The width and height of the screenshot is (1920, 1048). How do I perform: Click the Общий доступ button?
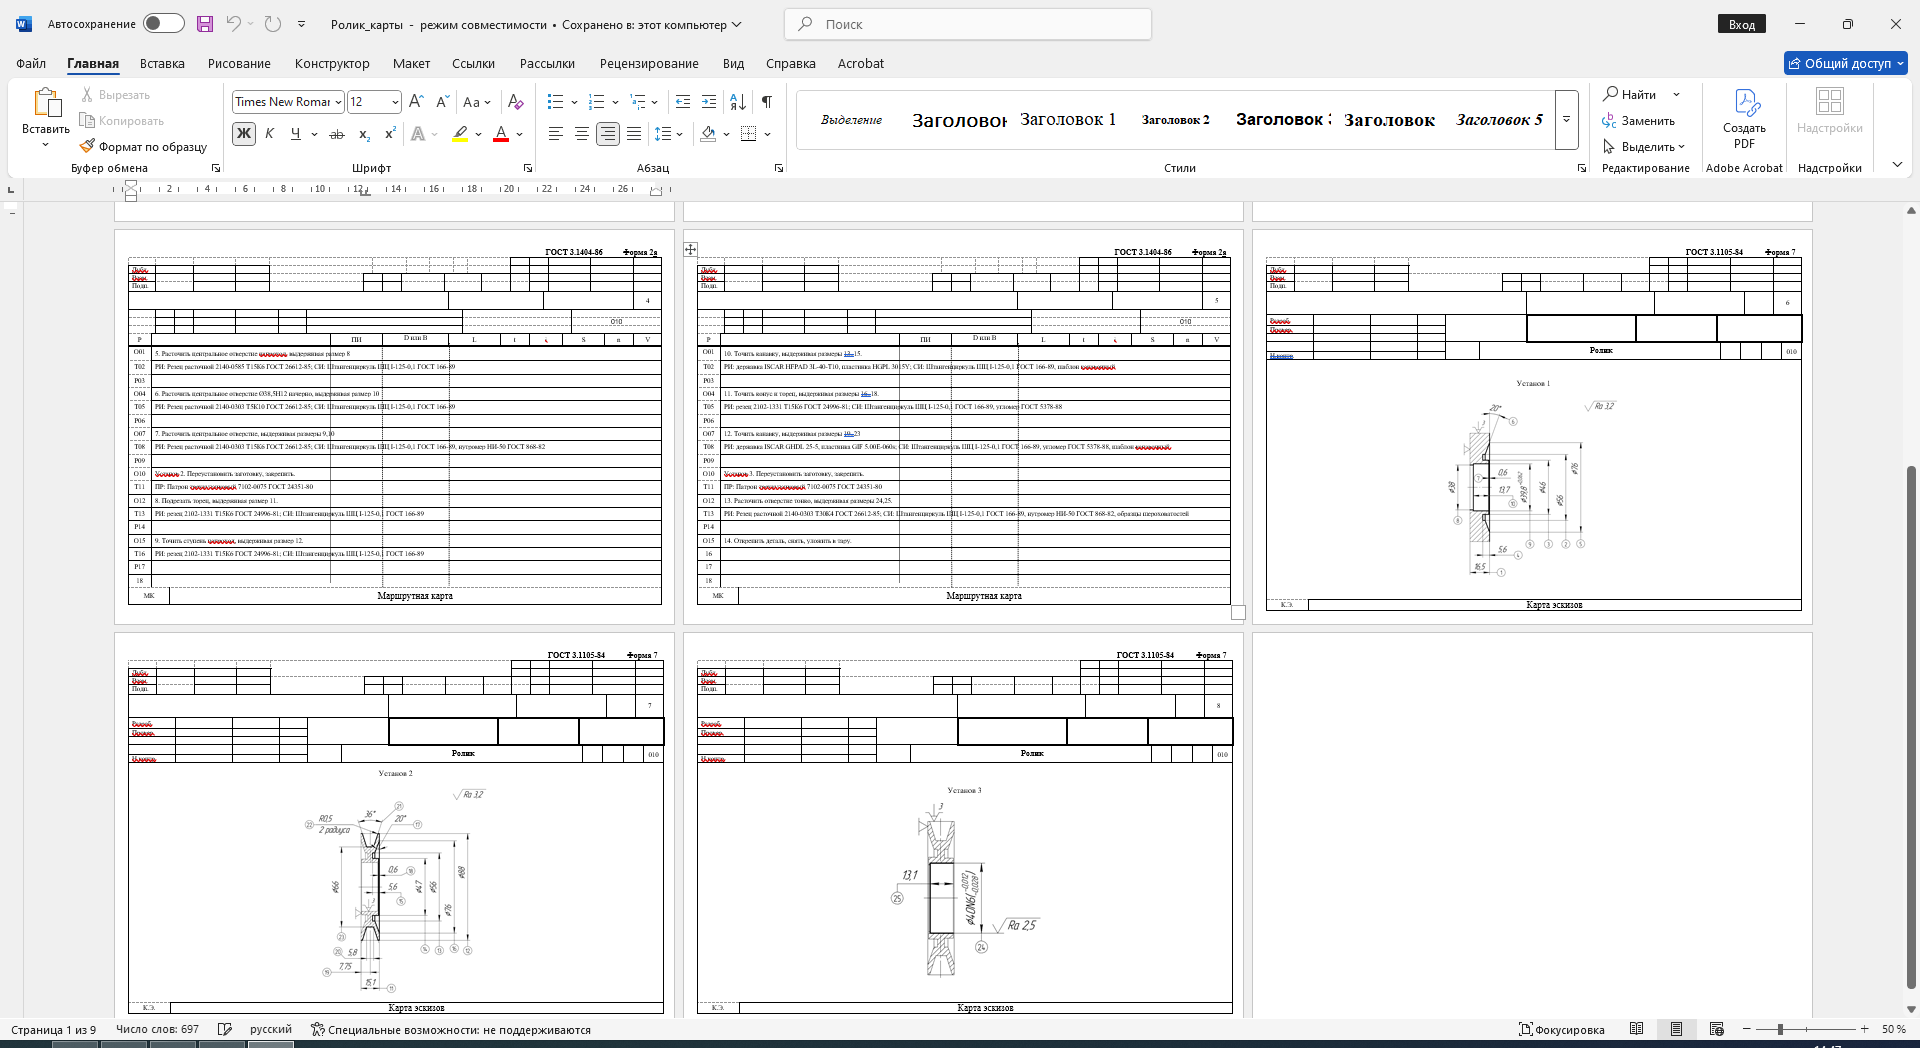[1845, 63]
